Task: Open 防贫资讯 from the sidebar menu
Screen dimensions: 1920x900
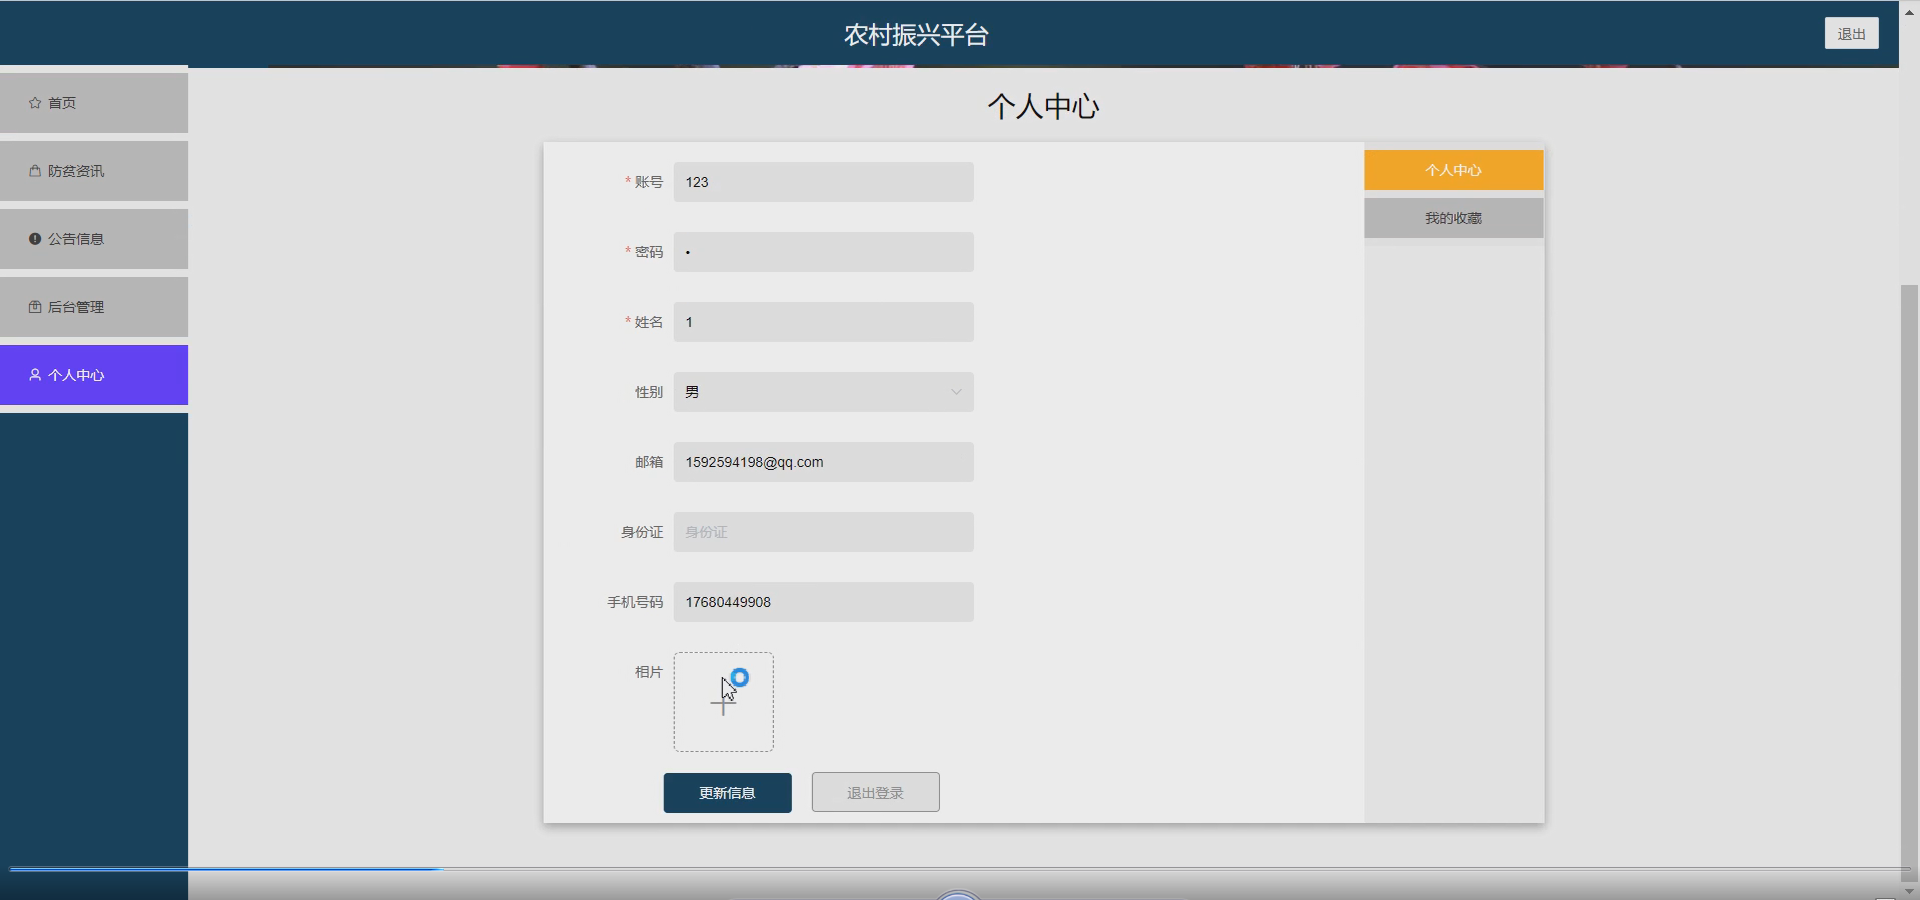Action: click(x=75, y=171)
